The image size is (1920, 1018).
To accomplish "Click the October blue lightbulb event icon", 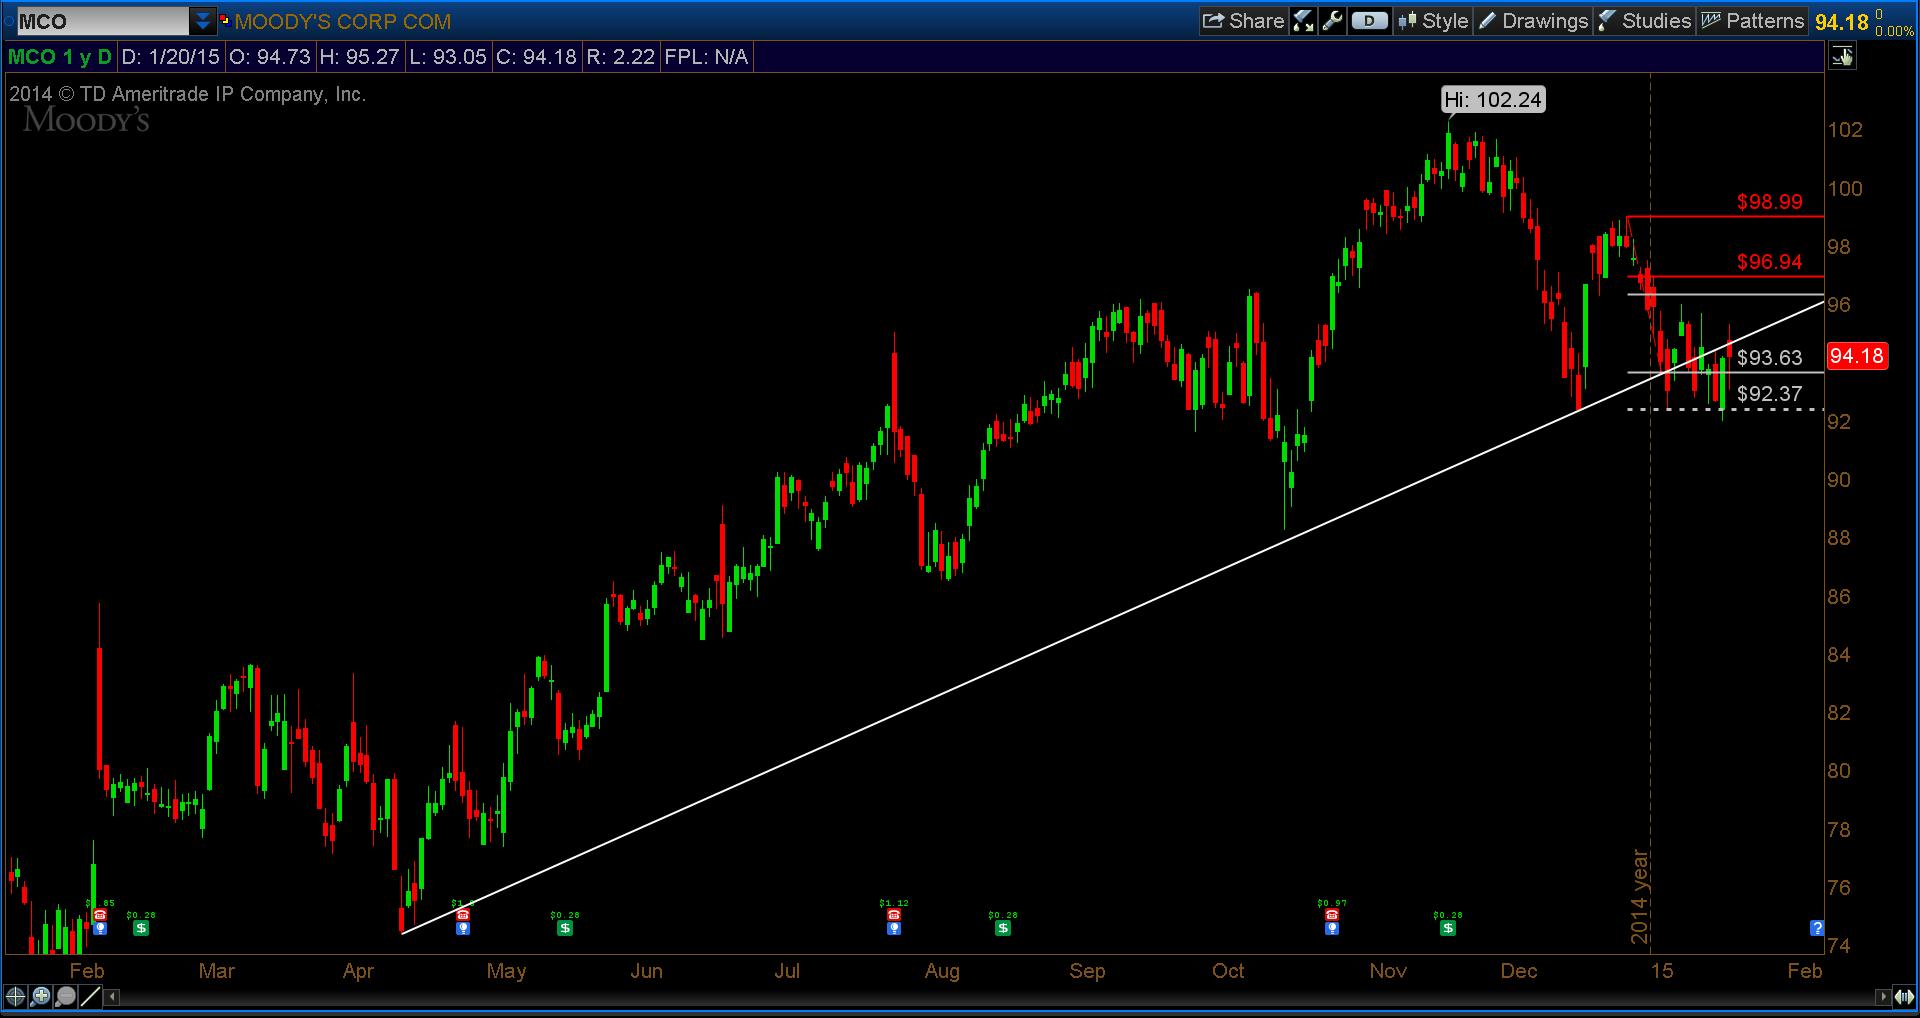I will 1332,928.
